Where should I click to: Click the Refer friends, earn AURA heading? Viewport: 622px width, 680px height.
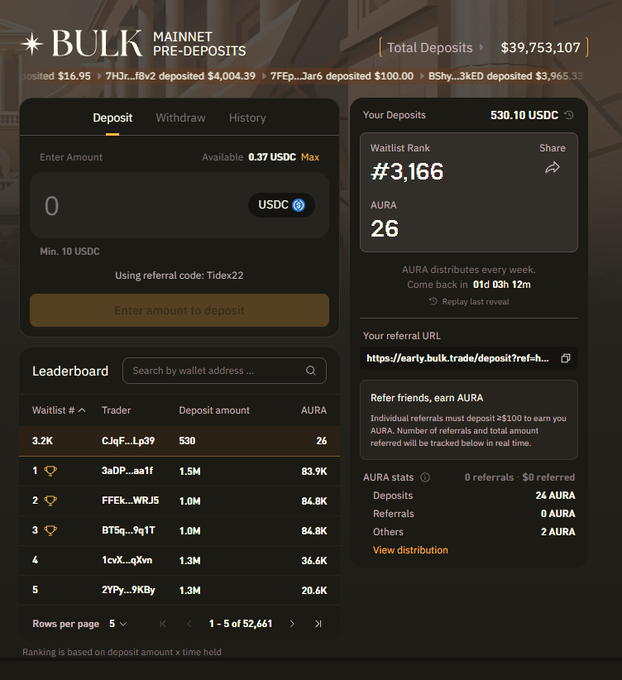426,398
